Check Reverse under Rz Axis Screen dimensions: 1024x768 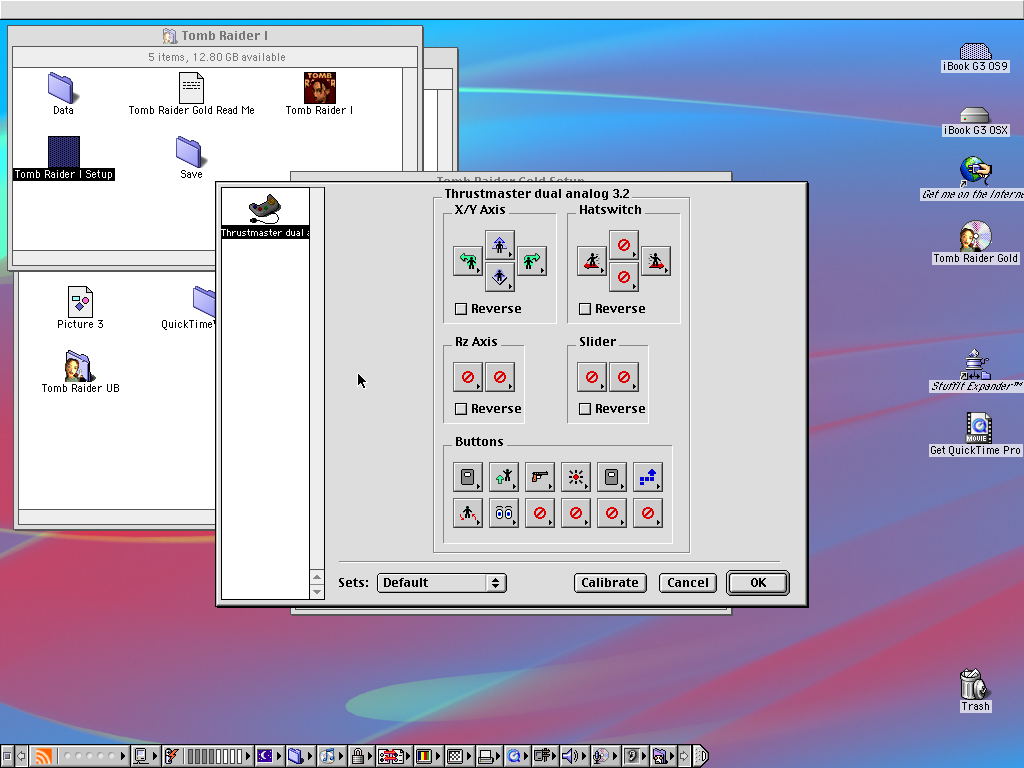pos(461,409)
